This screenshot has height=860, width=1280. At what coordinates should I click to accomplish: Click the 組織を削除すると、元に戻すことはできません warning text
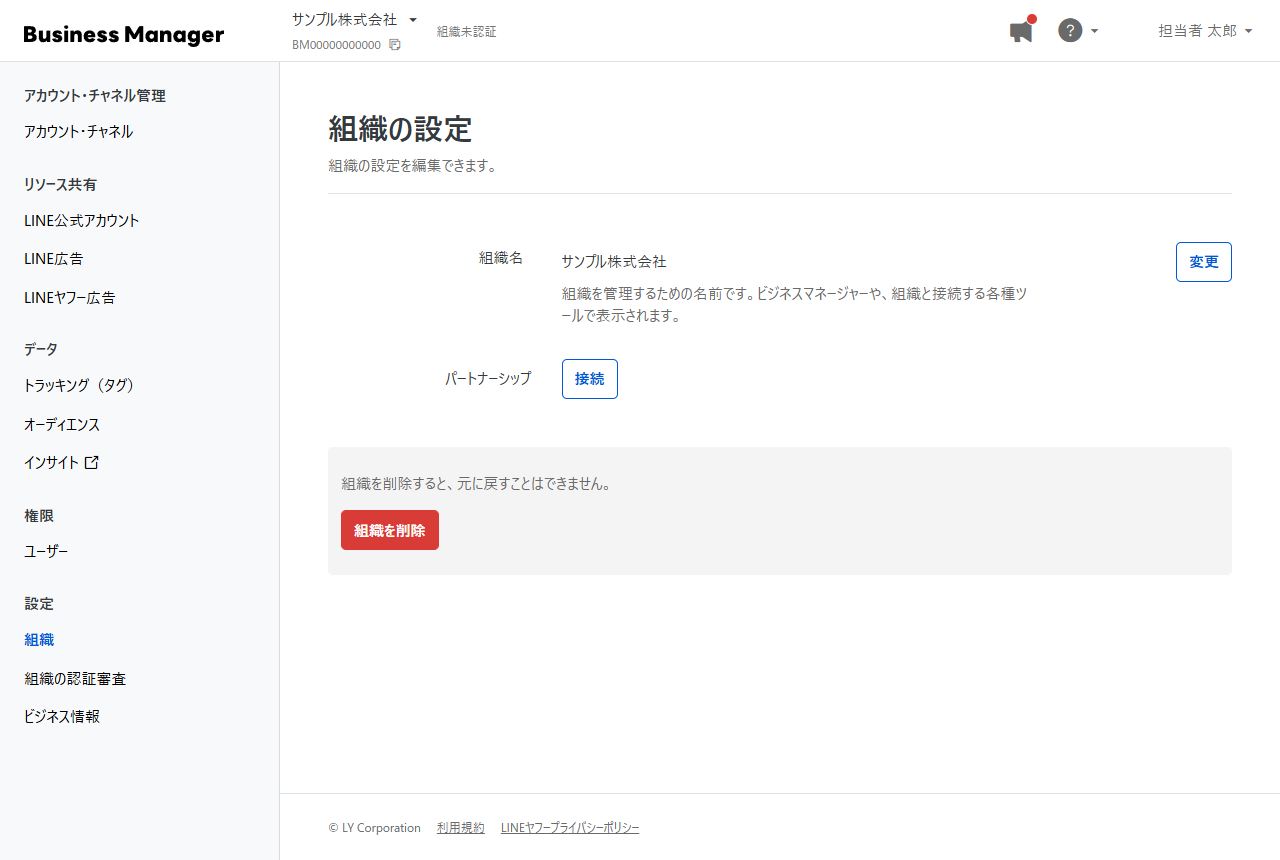coord(476,484)
